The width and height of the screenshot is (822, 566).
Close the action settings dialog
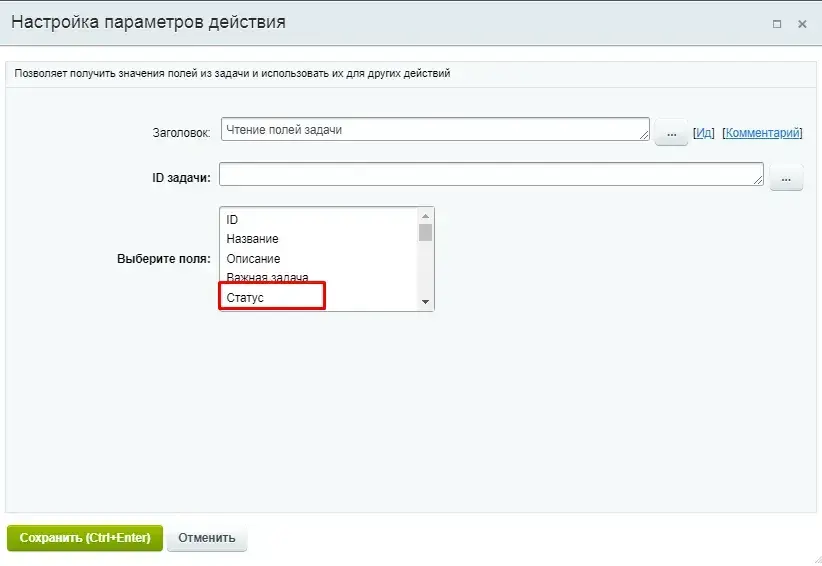pyautogui.click(x=802, y=24)
